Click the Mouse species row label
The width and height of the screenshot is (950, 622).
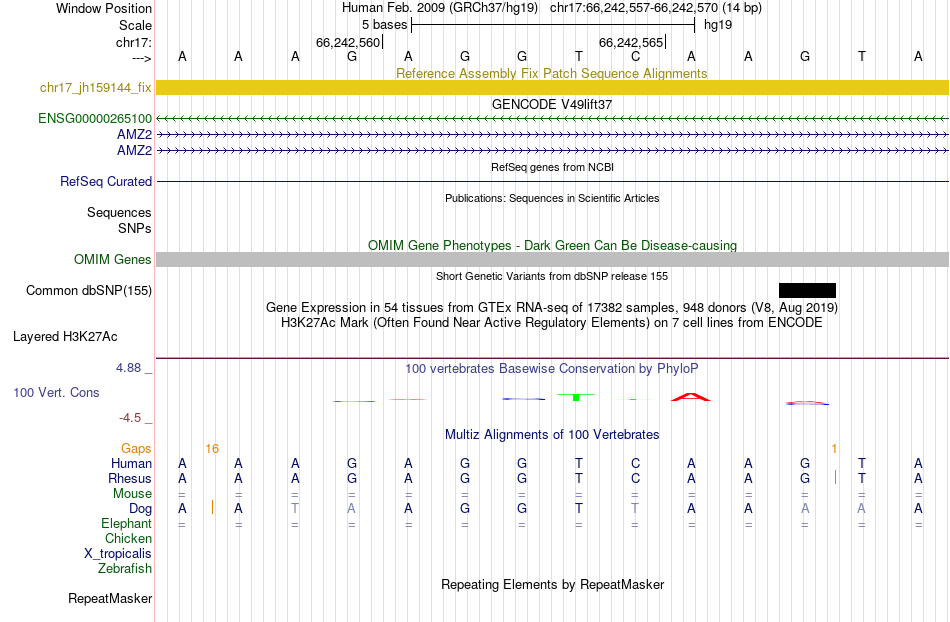pos(132,494)
